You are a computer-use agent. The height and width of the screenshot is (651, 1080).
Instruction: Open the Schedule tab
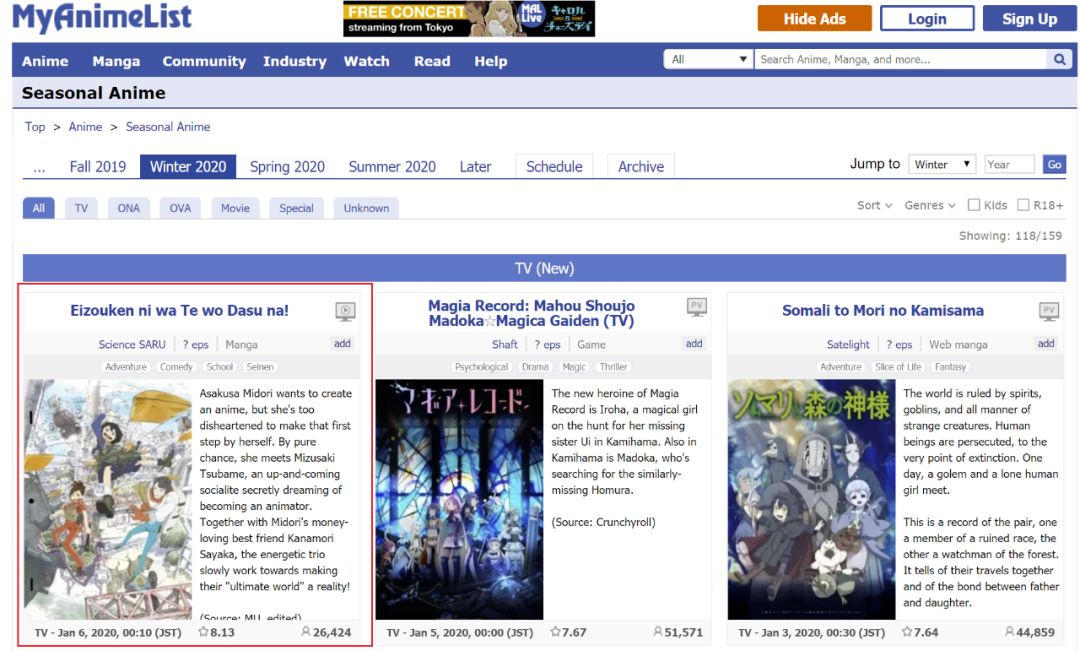click(x=554, y=167)
